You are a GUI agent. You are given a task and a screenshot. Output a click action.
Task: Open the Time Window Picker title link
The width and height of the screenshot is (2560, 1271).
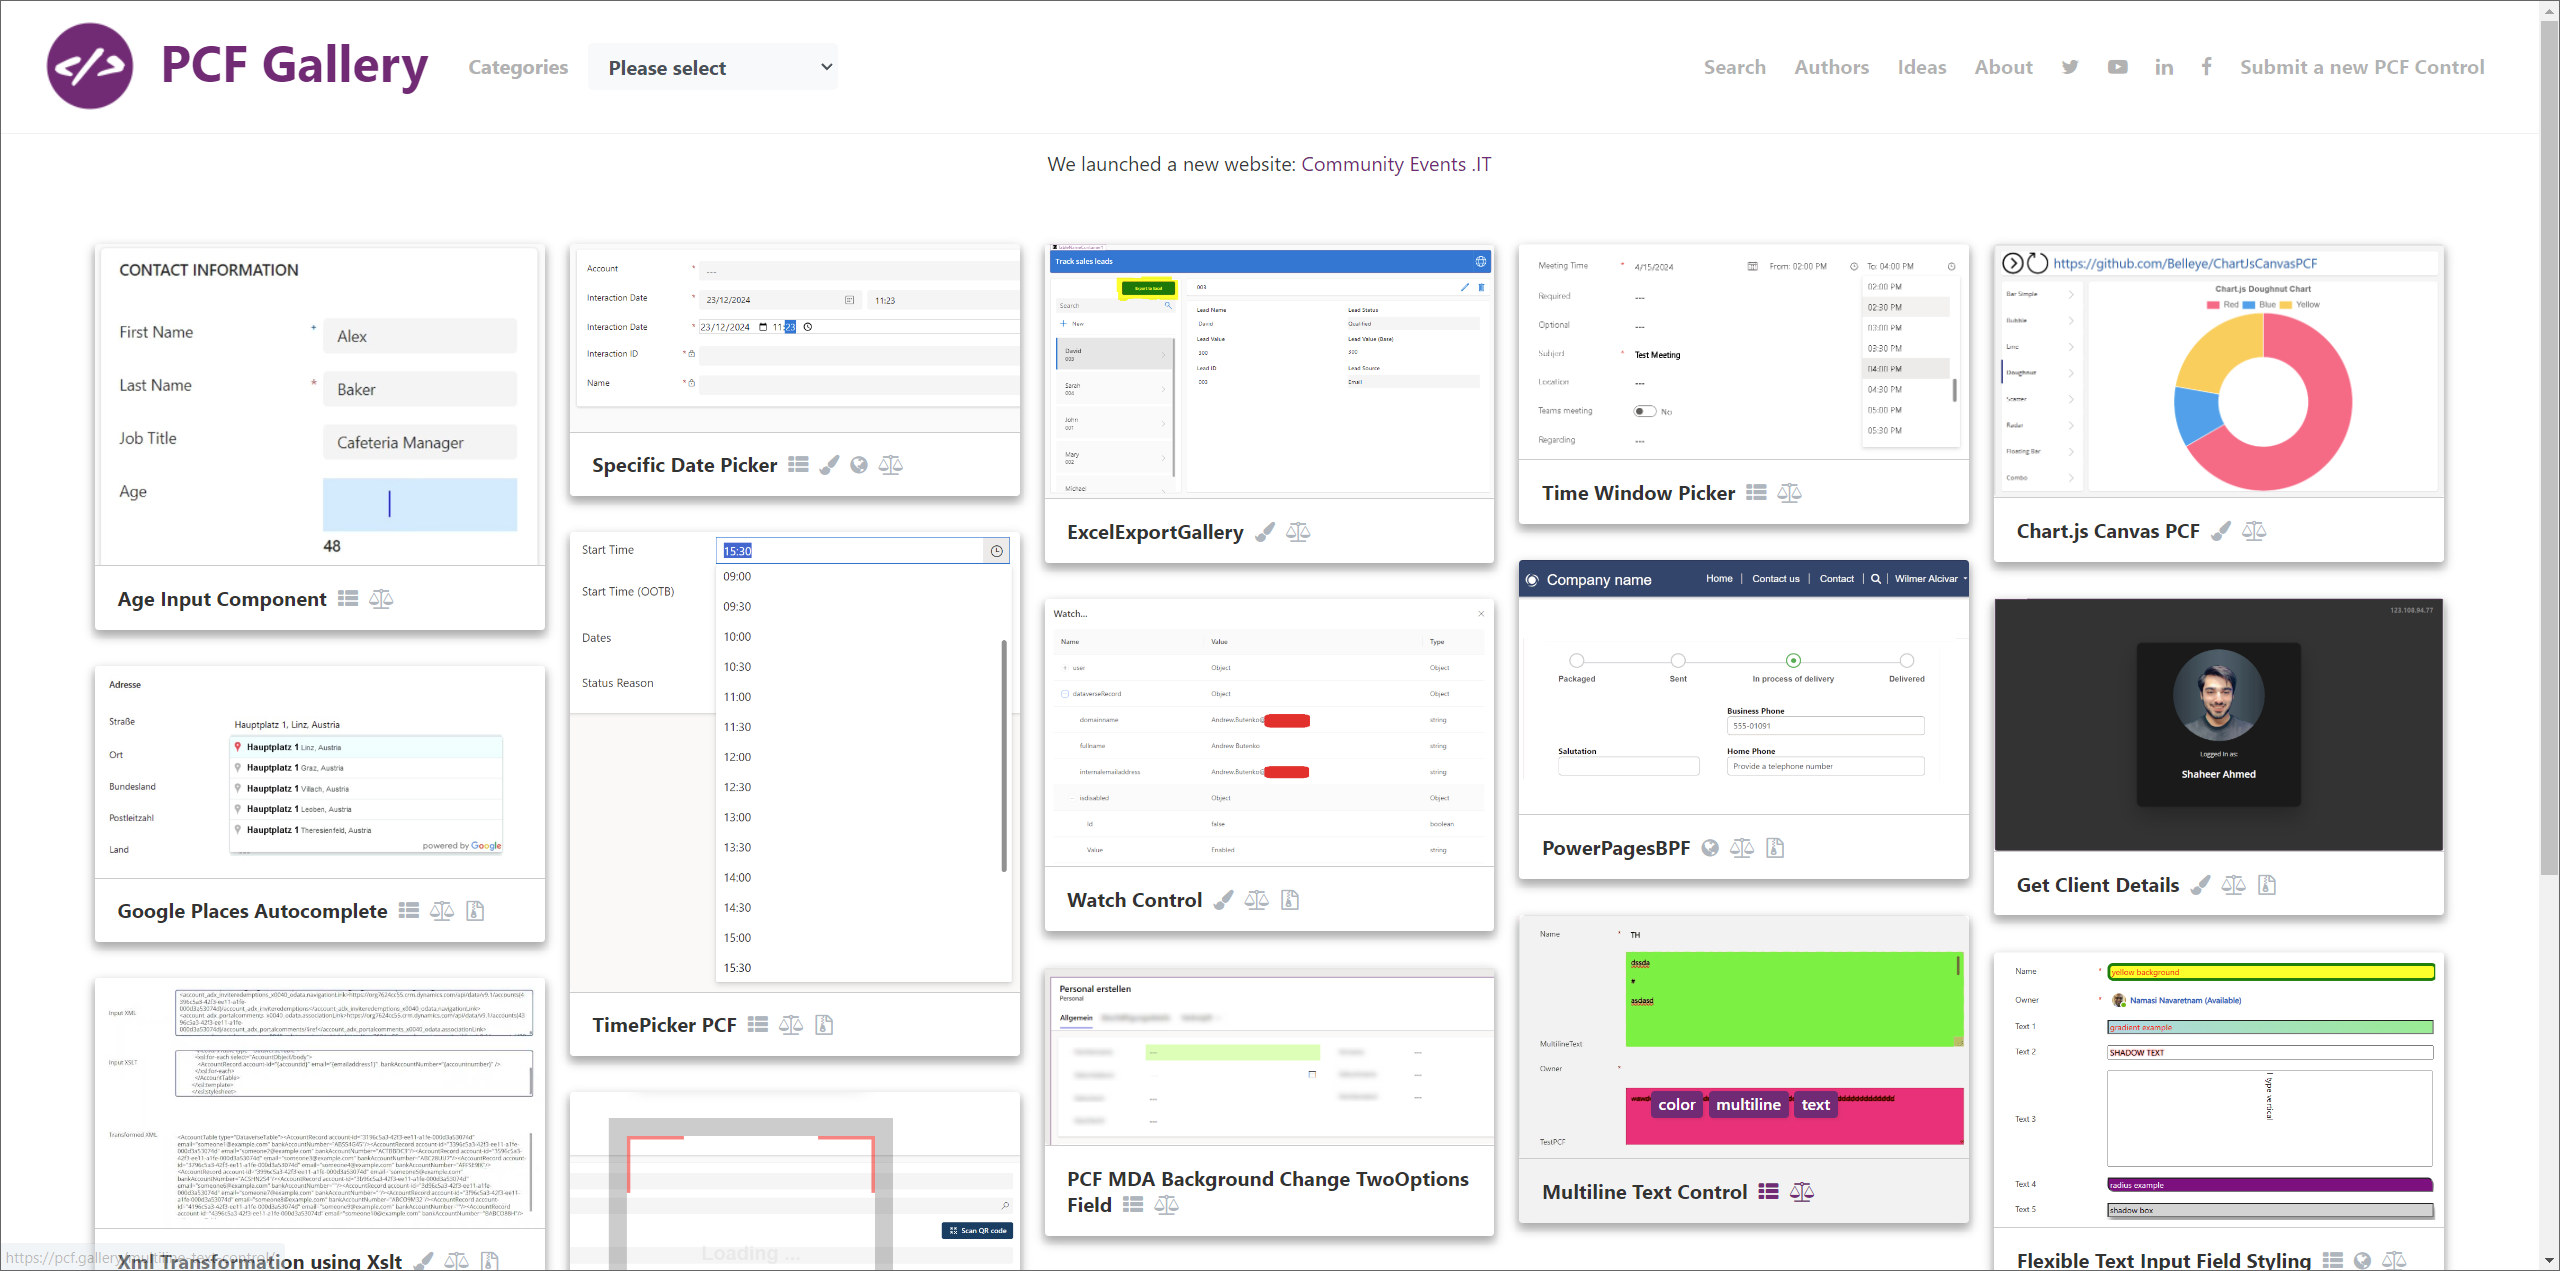pyautogui.click(x=1638, y=493)
